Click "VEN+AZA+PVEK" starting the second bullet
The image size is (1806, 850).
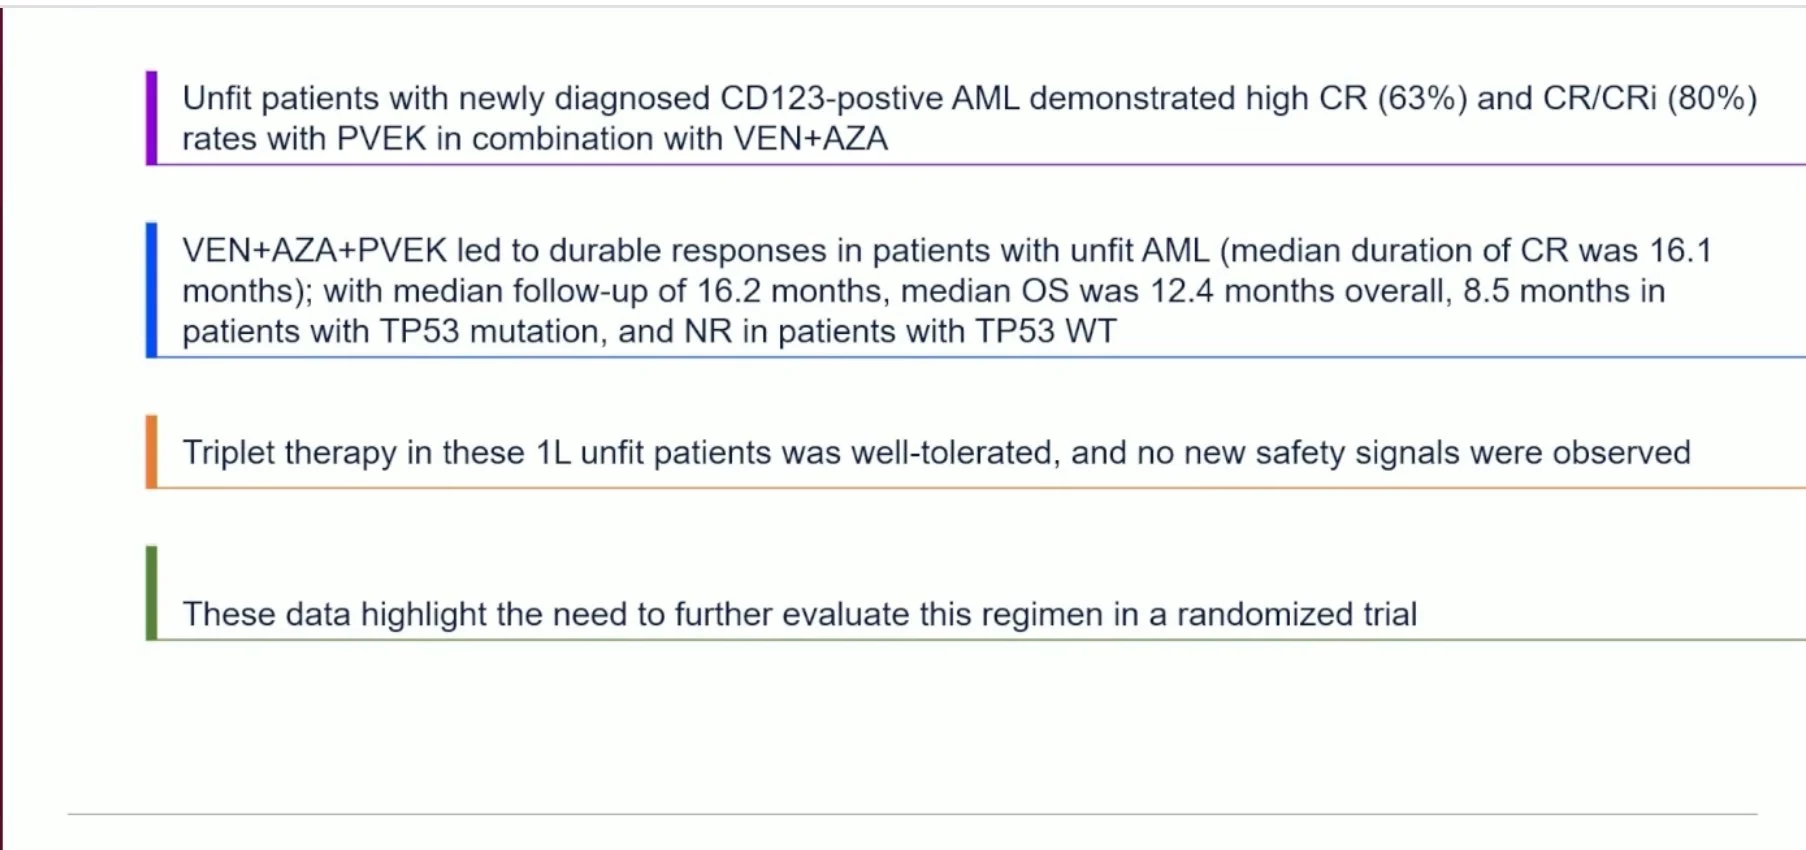pos(314,250)
